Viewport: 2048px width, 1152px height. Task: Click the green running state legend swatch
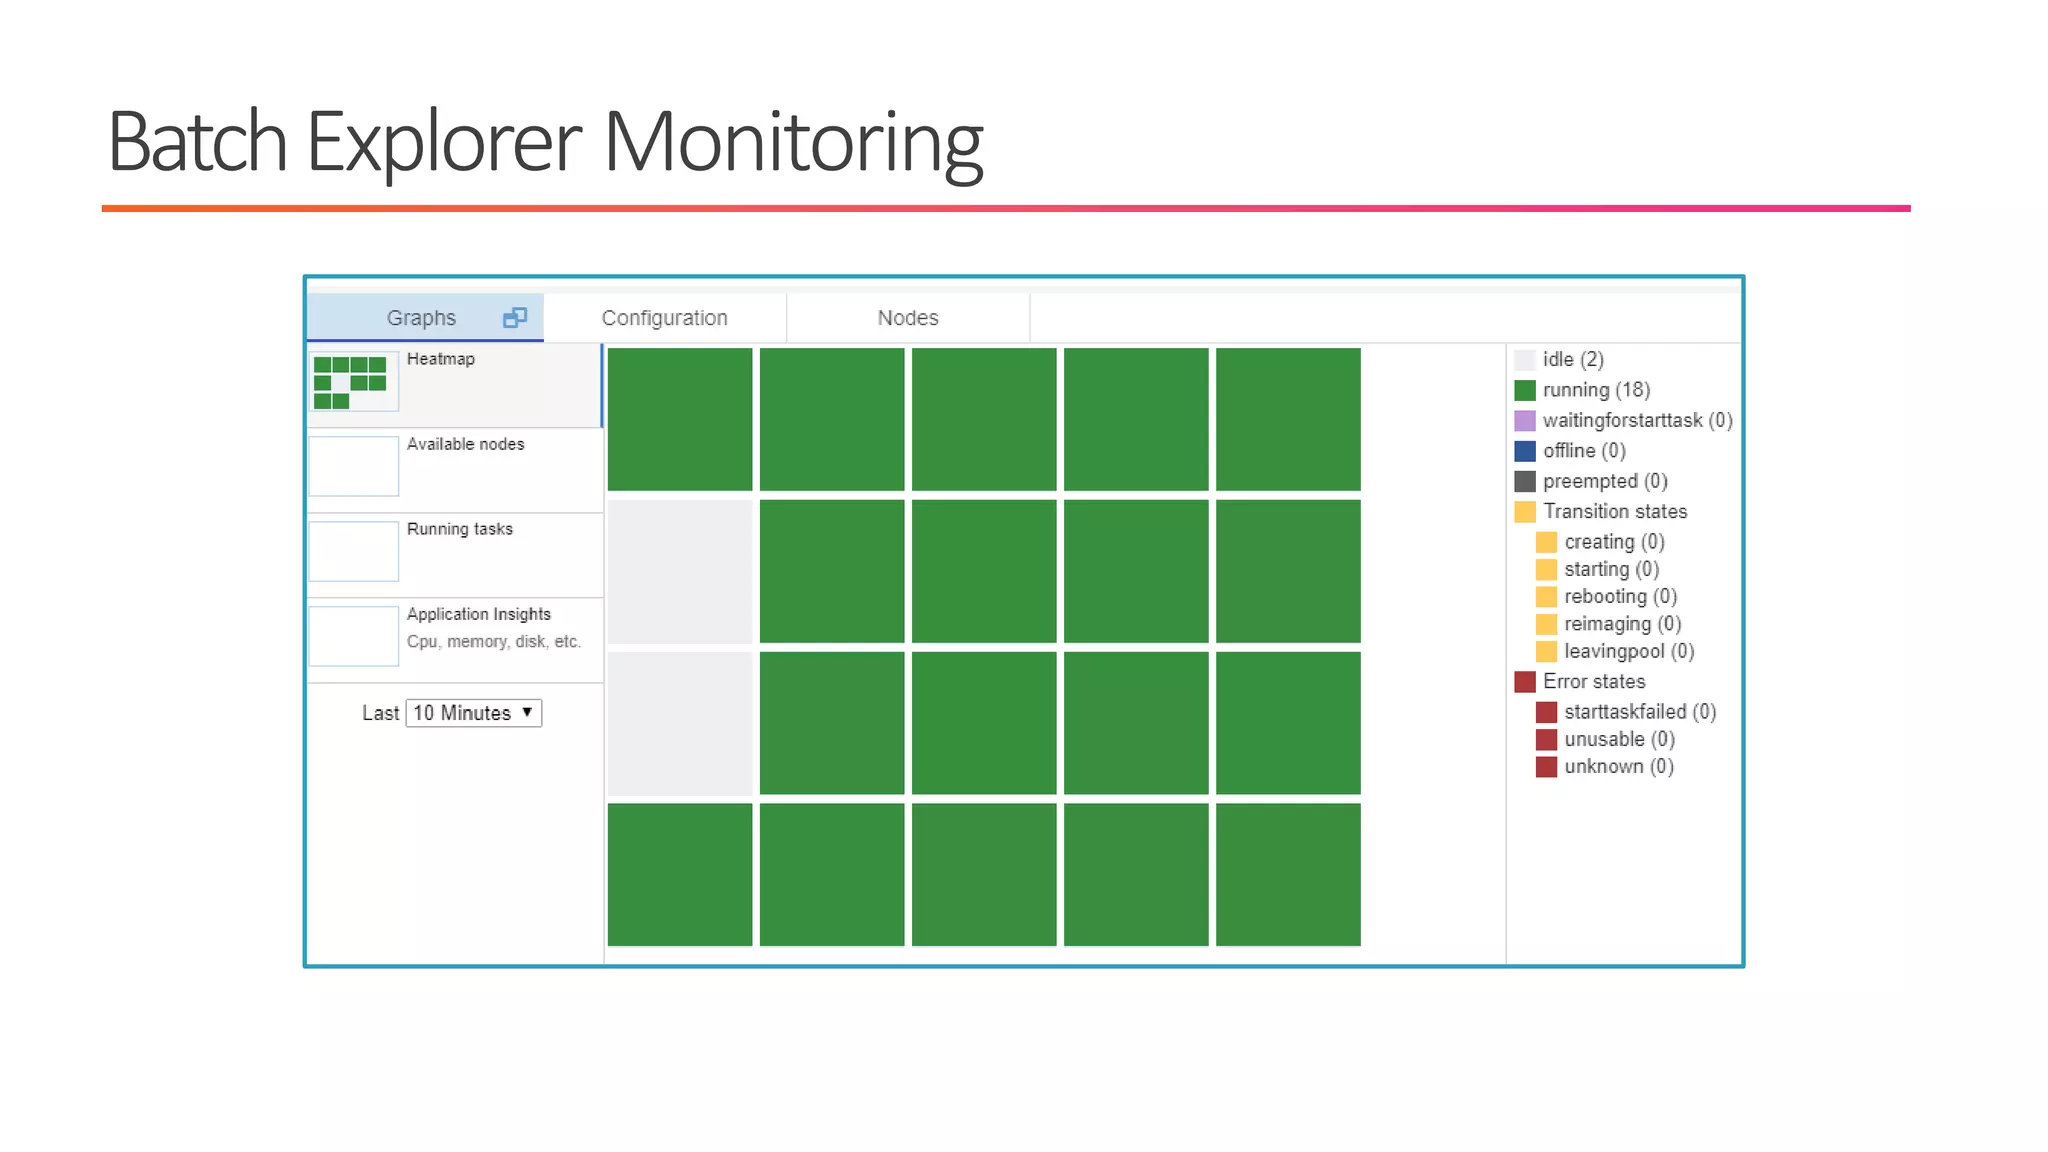[x=1525, y=390]
